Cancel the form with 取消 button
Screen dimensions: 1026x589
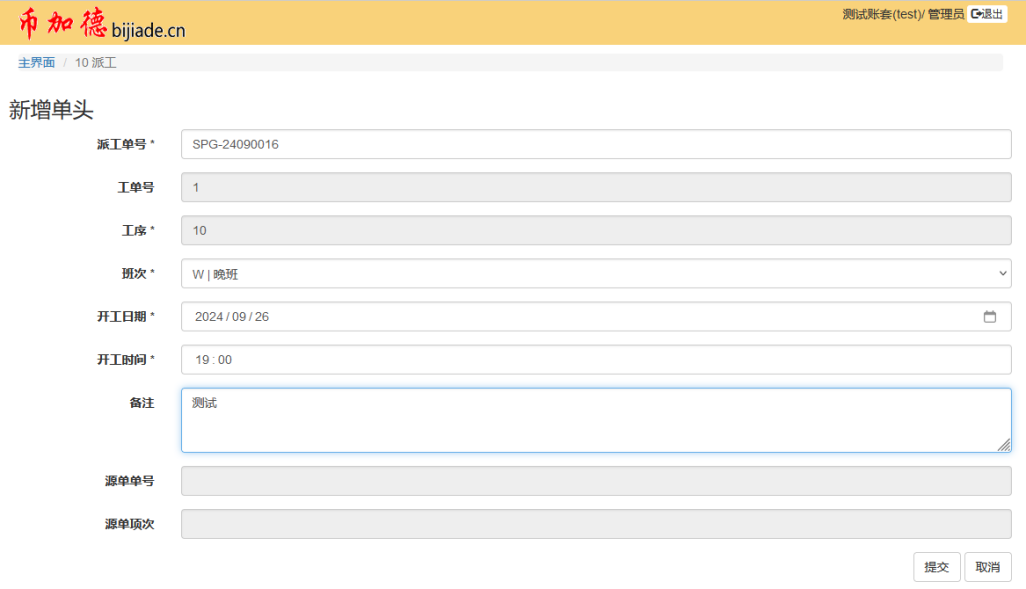(x=987, y=567)
